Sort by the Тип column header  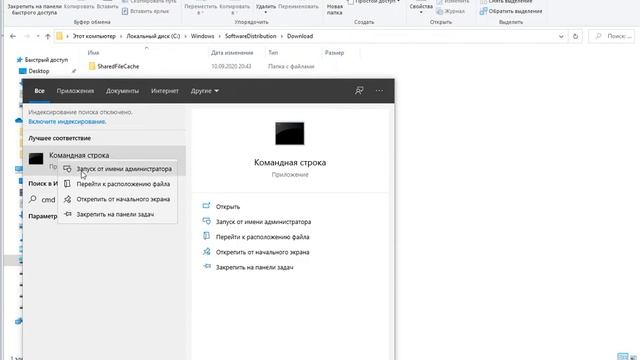273,53
